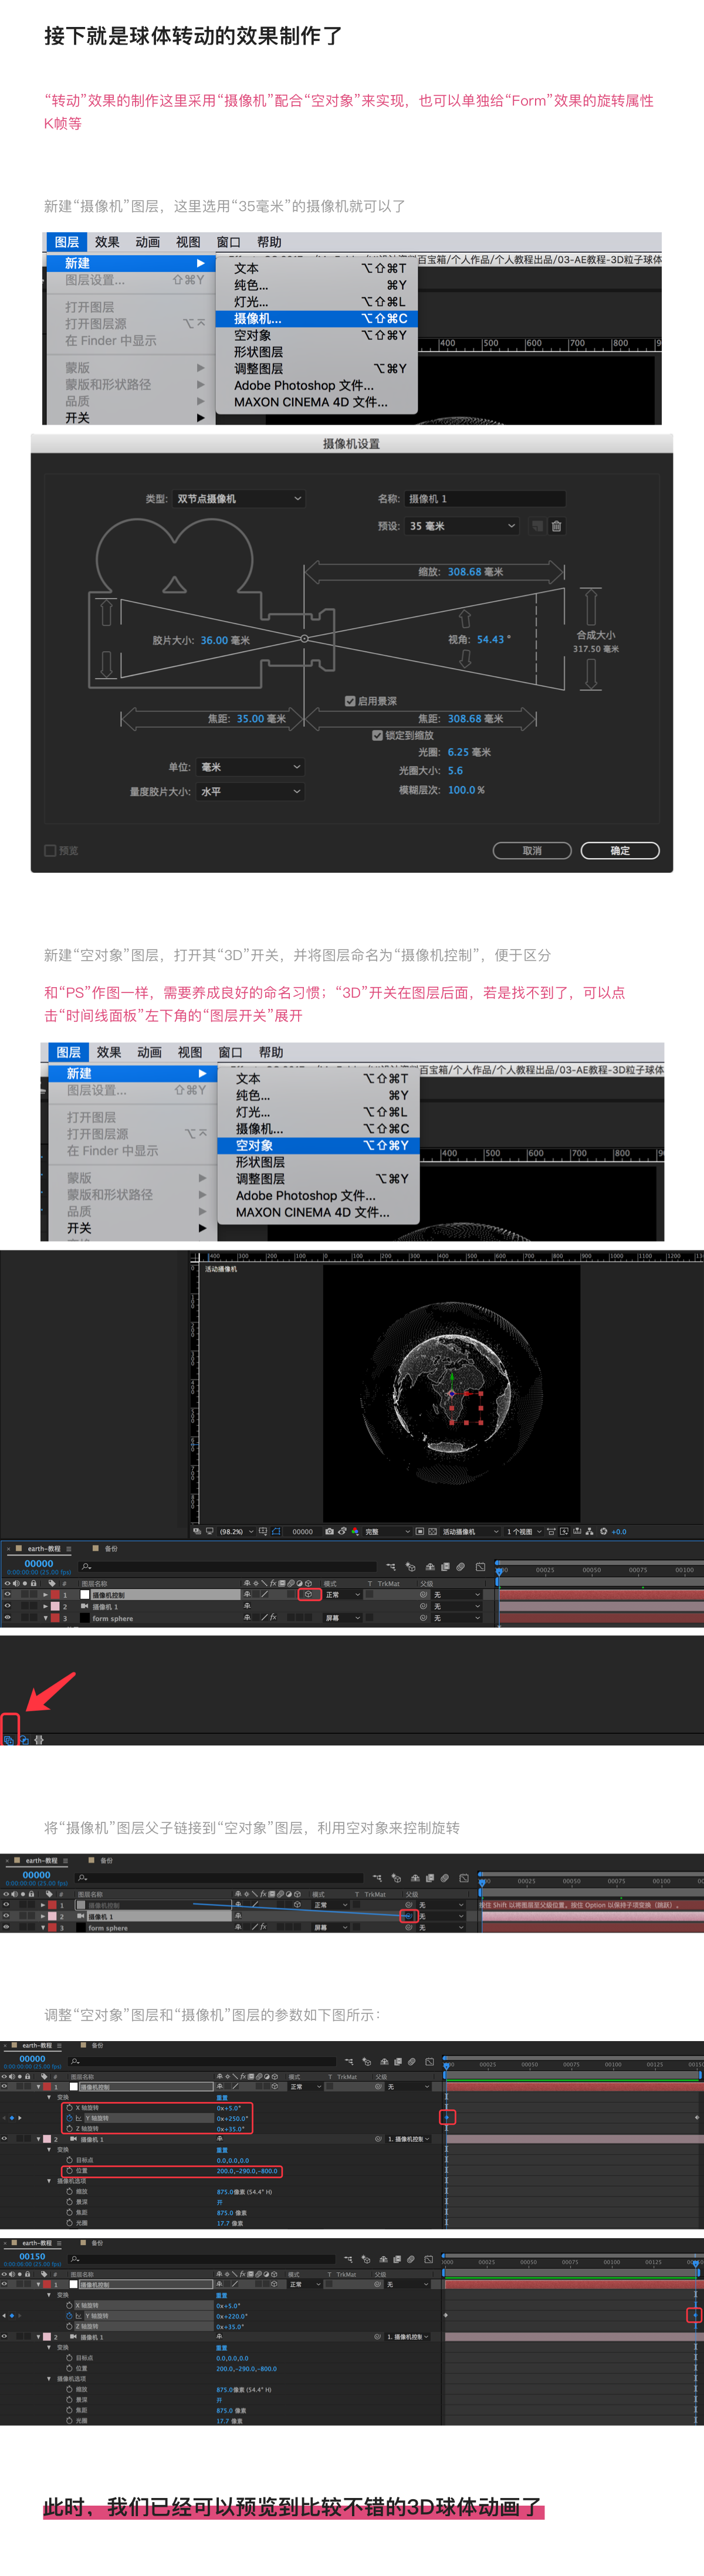
Task: Toggle the form sphere layer eye under the globe viewer
Action: point(8,1617)
